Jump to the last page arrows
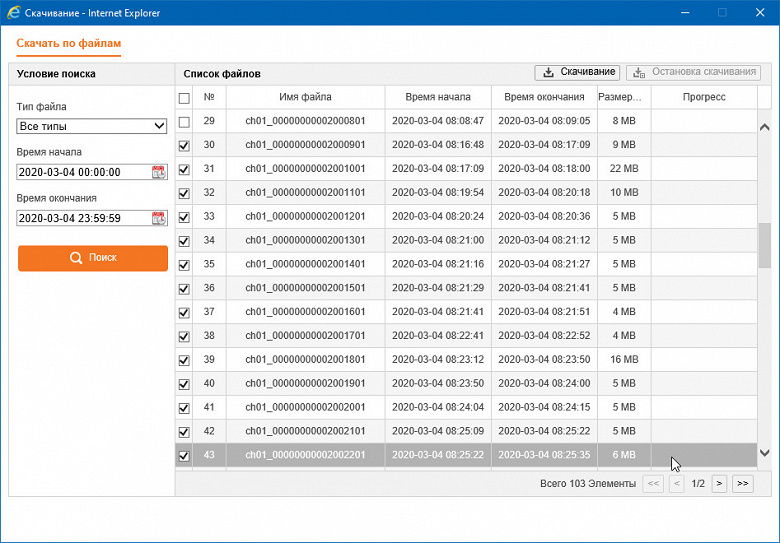The height and width of the screenshot is (543, 780). [x=743, y=483]
